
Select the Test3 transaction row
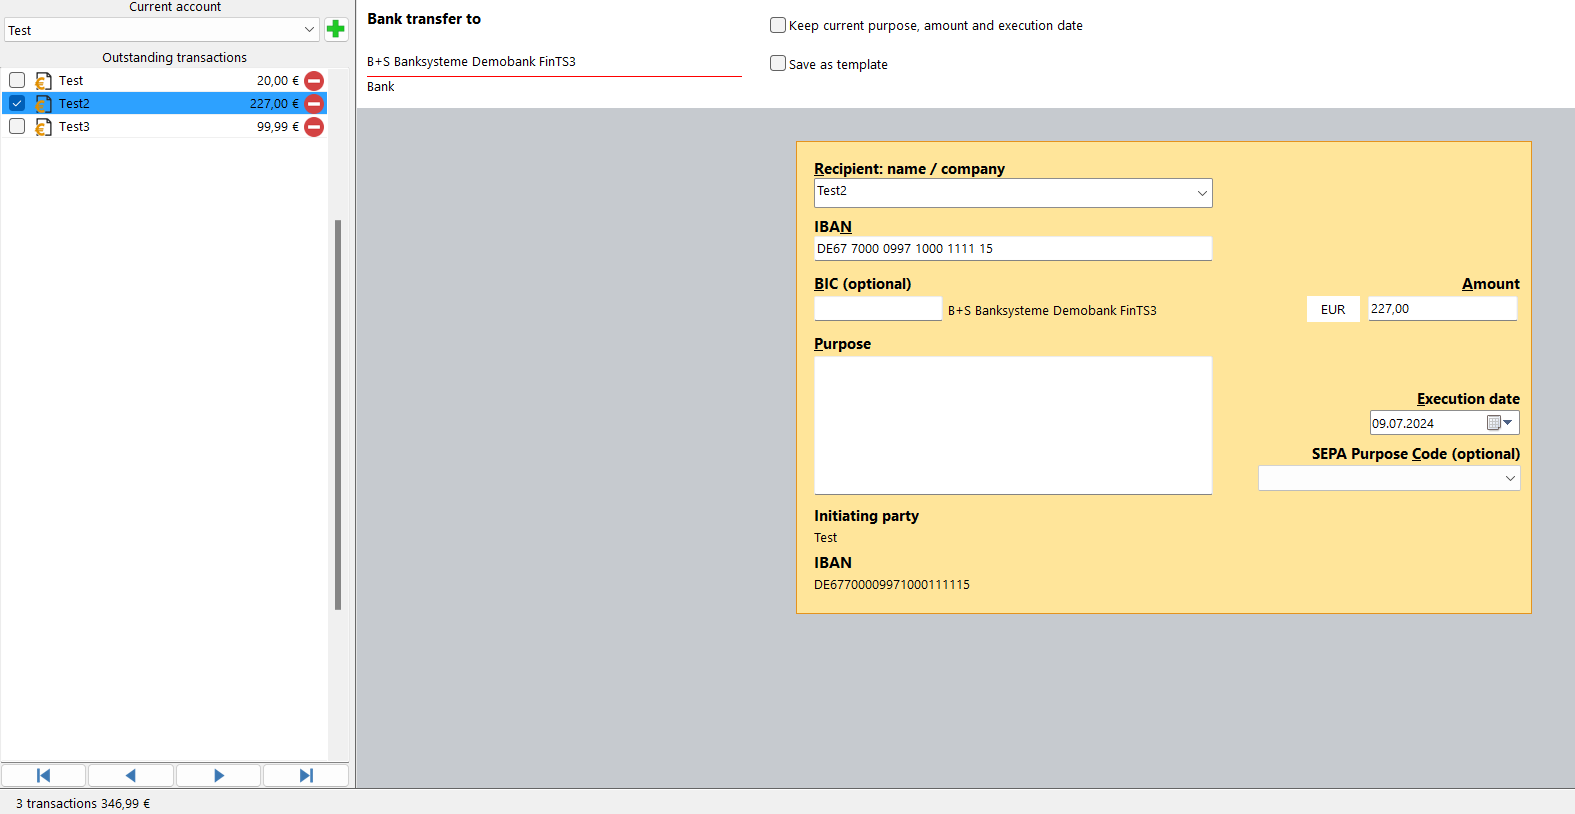(x=164, y=127)
